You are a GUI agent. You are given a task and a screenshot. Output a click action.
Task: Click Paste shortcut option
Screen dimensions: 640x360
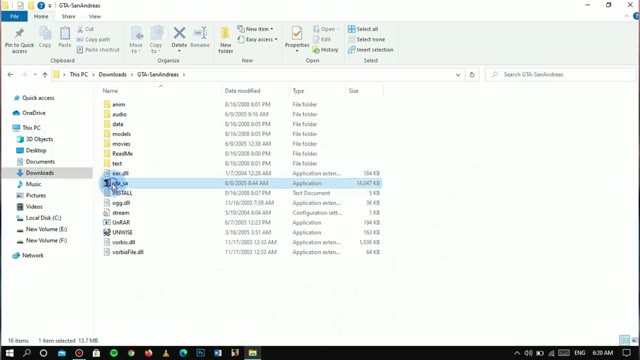click(x=98, y=49)
